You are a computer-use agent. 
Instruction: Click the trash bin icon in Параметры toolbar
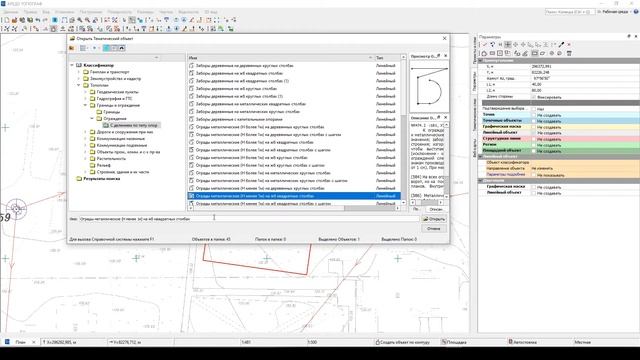point(569,53)
